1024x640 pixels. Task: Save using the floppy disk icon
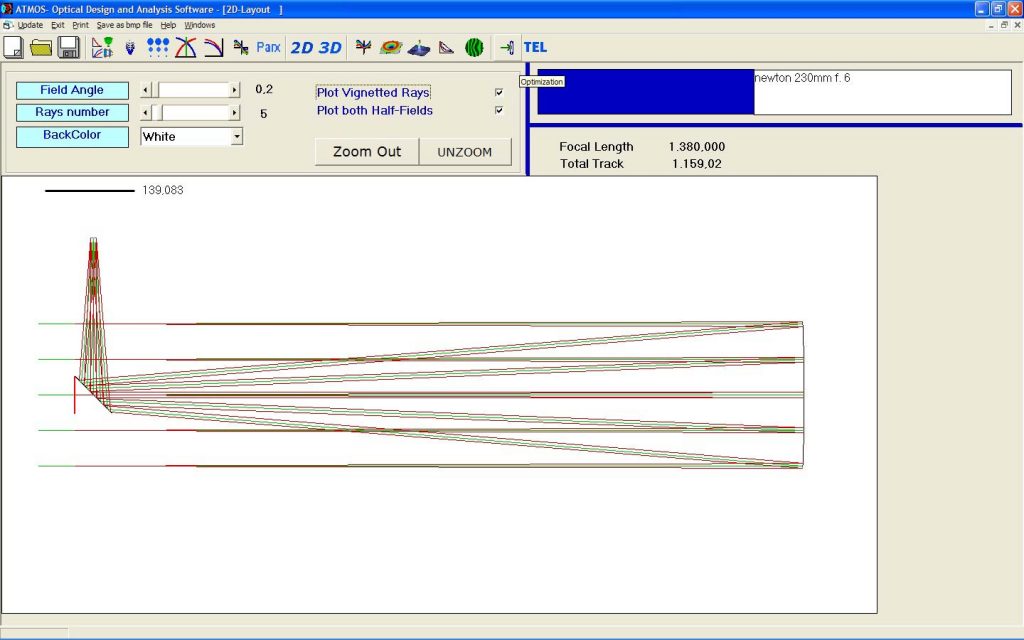(x=68, y=47)
